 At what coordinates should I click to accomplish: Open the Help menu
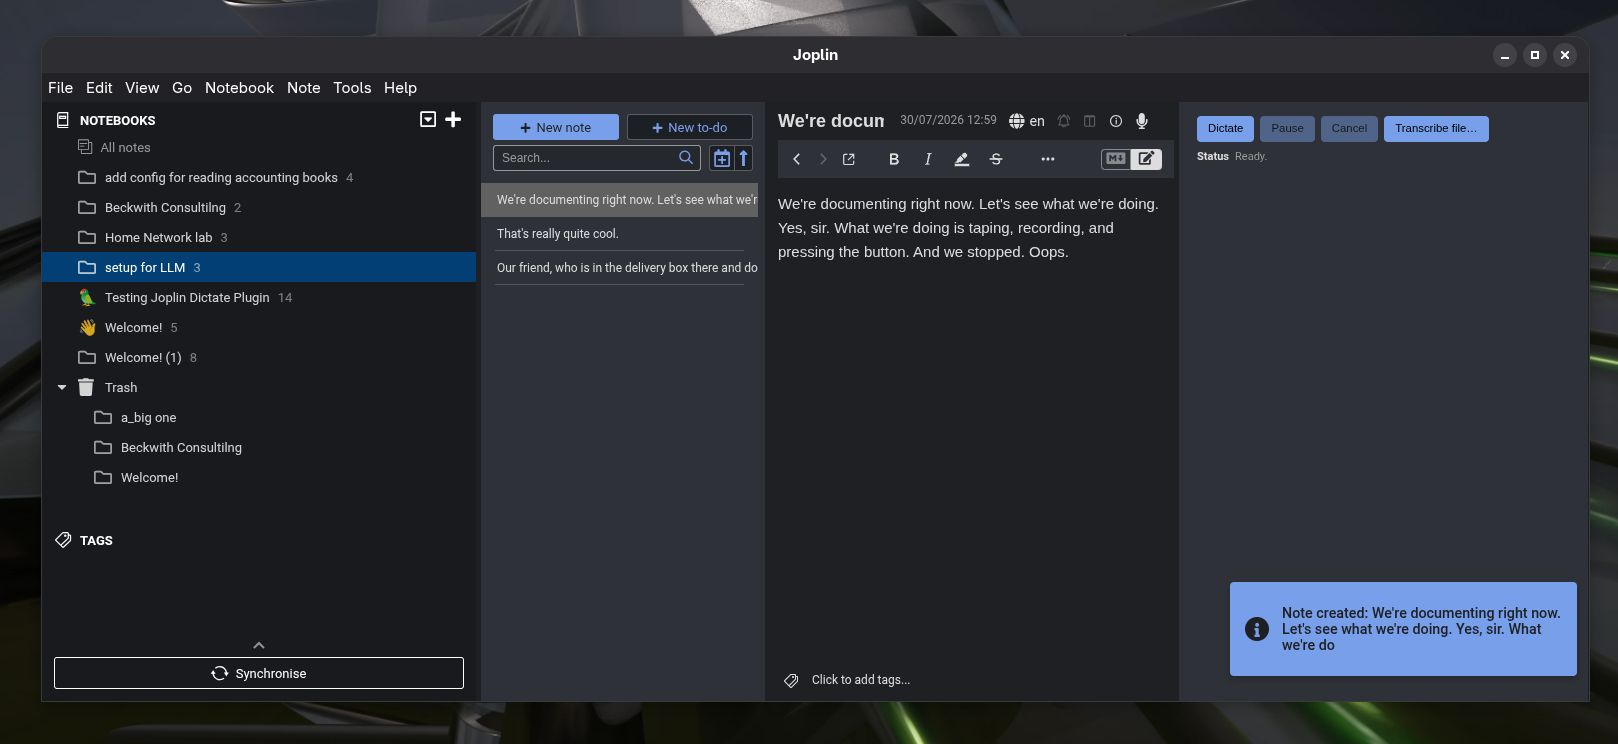click(x=400, y=88)
